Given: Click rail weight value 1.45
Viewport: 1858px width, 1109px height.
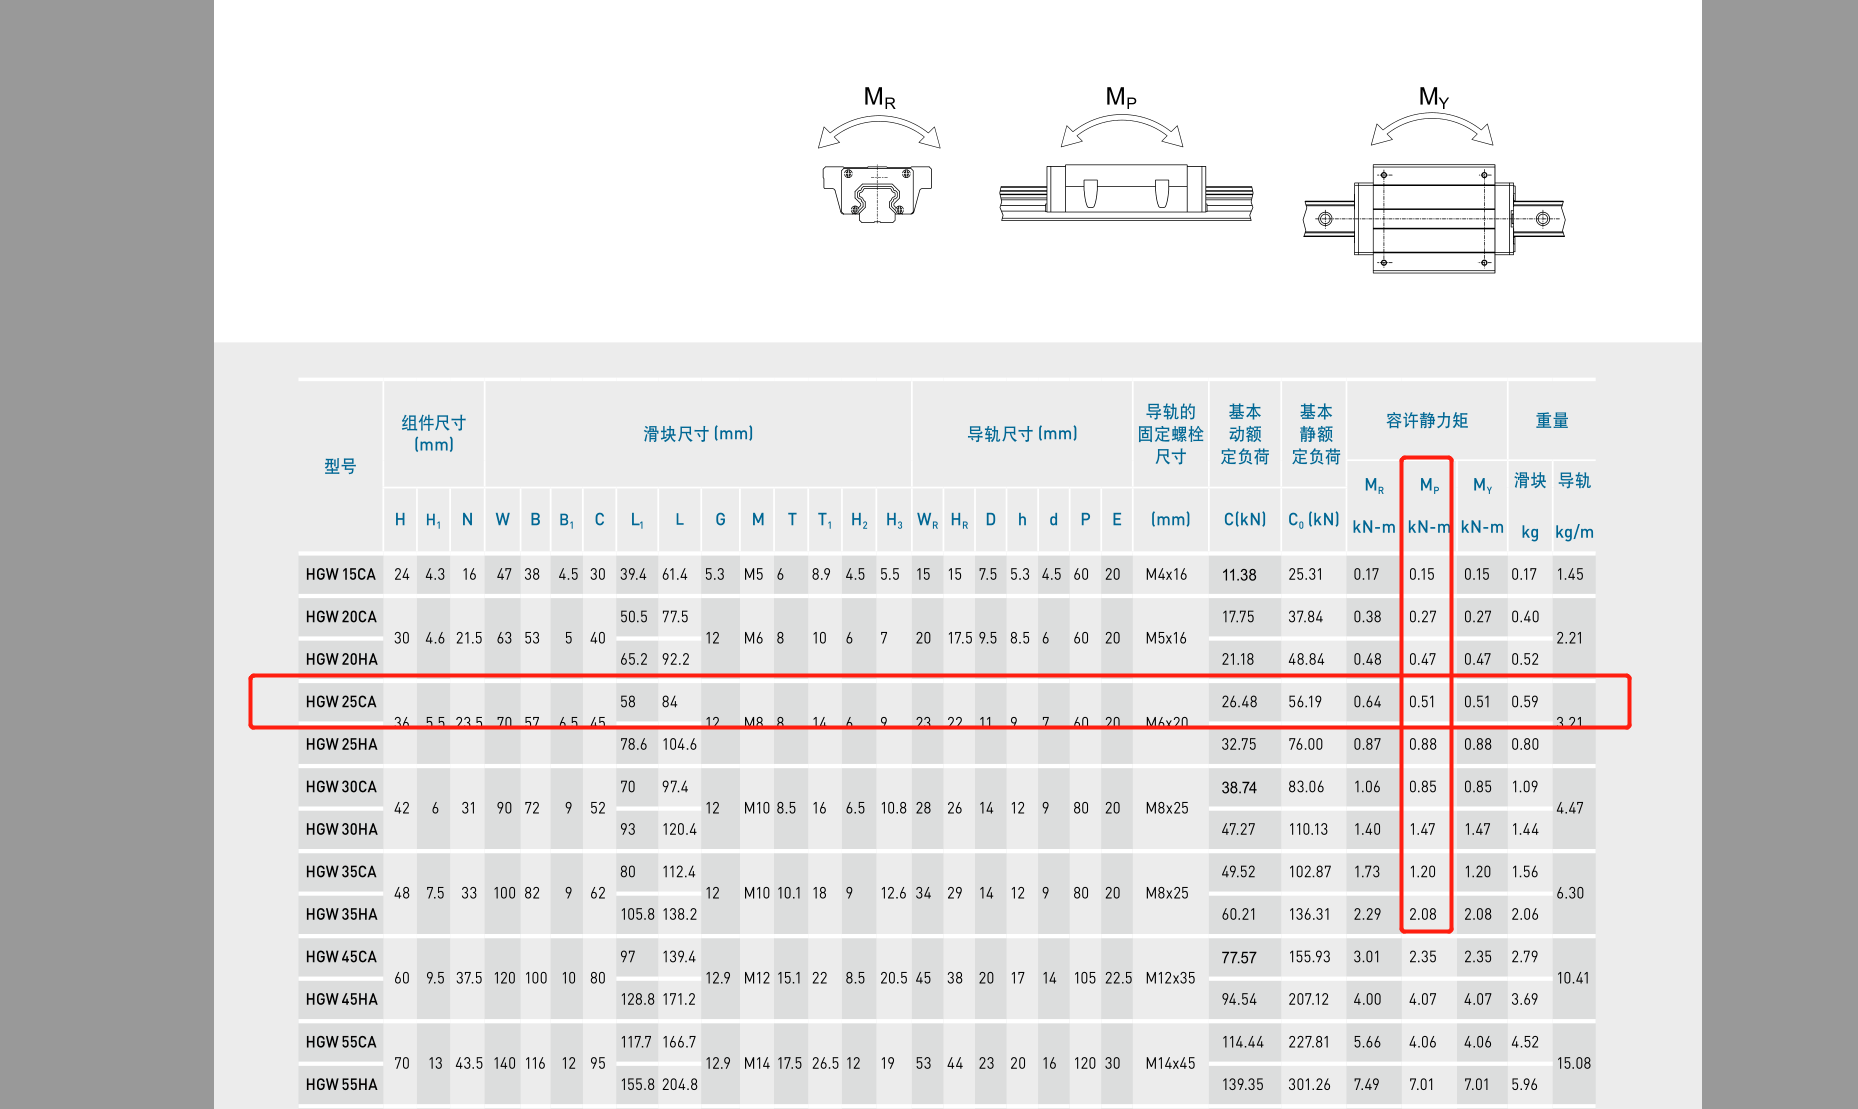Looking at the screenshot, I should pos(1570,575).
